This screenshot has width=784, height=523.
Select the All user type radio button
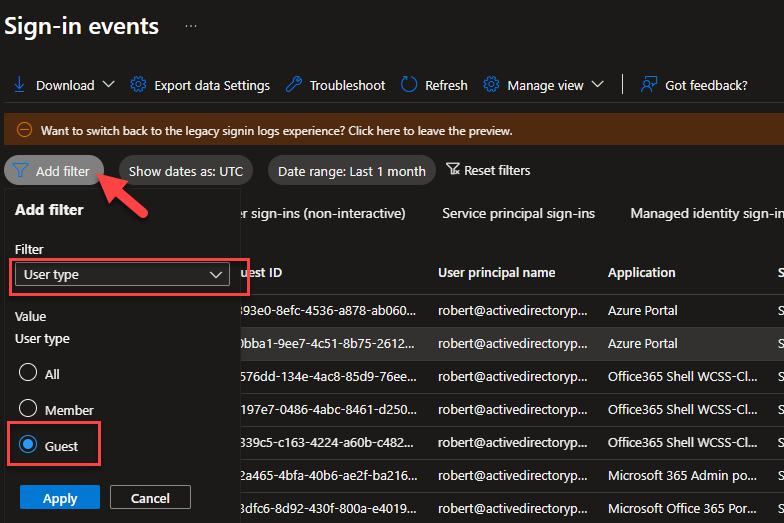click(28, 373)
